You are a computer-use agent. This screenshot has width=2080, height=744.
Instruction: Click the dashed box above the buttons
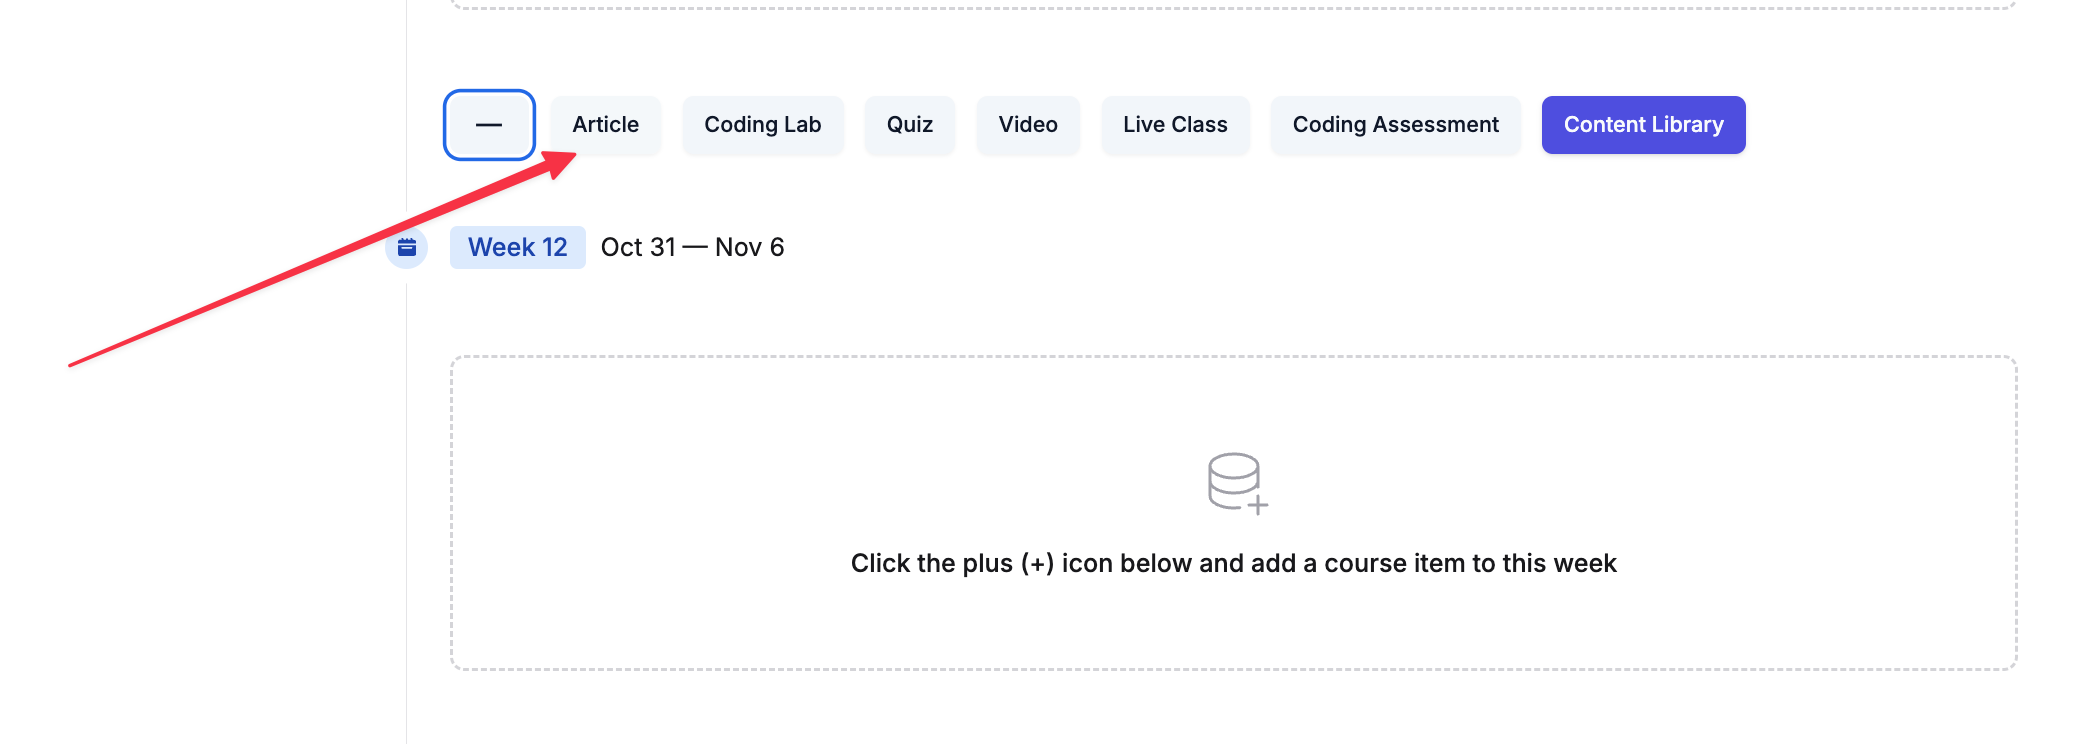(x=1233, y=5)
